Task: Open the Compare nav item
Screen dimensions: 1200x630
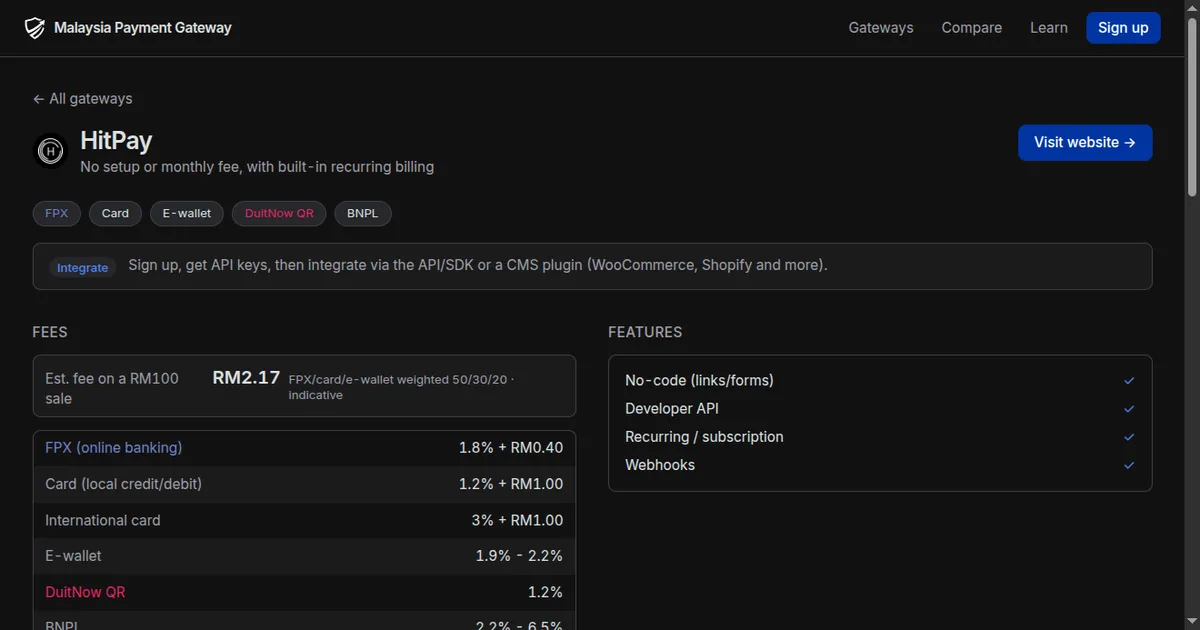Action: [x=972, y=28]
